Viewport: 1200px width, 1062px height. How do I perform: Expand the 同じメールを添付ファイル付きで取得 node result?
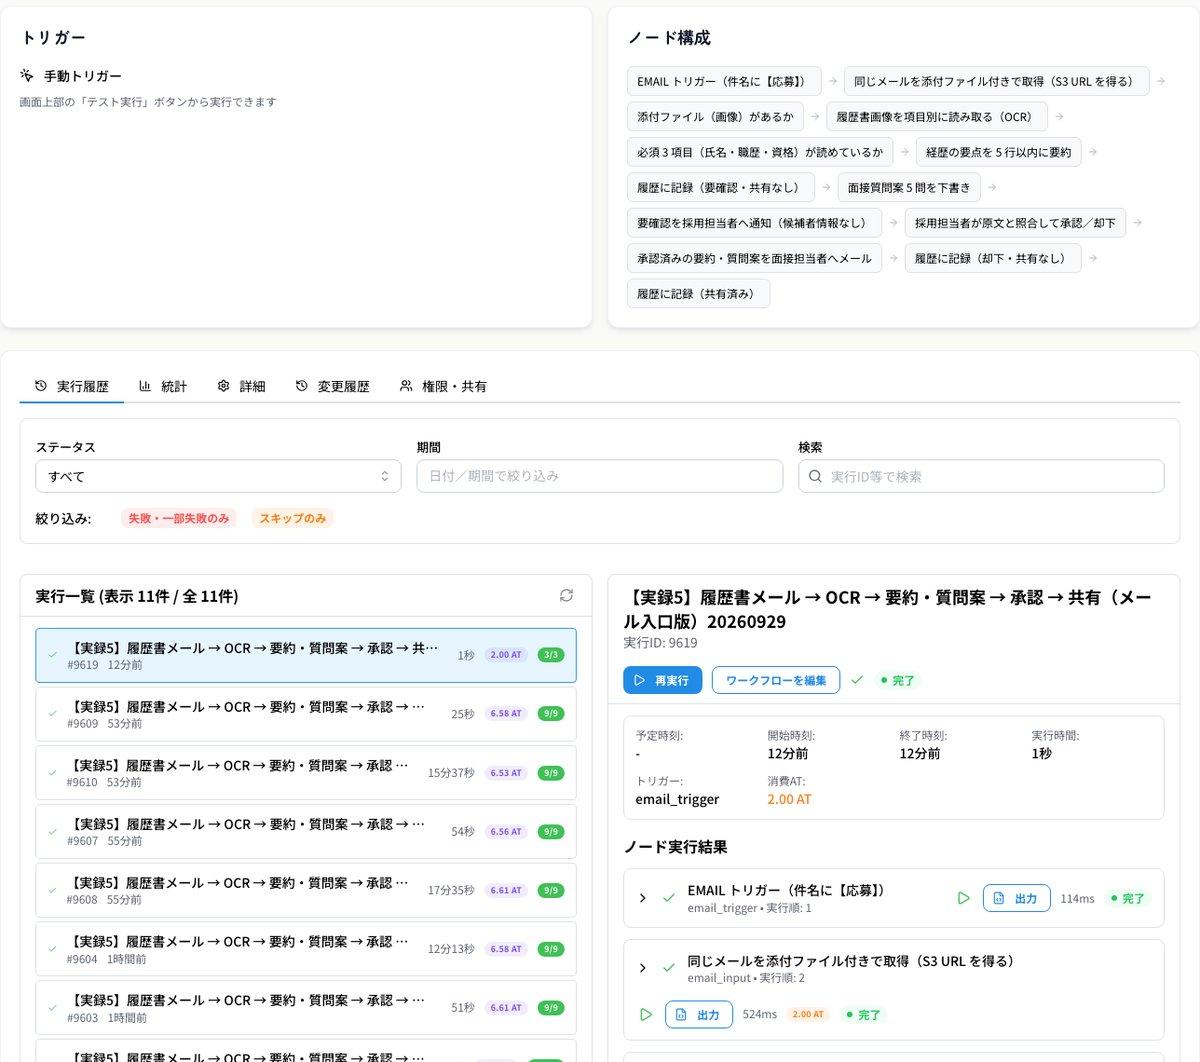[x=642, y=968]
